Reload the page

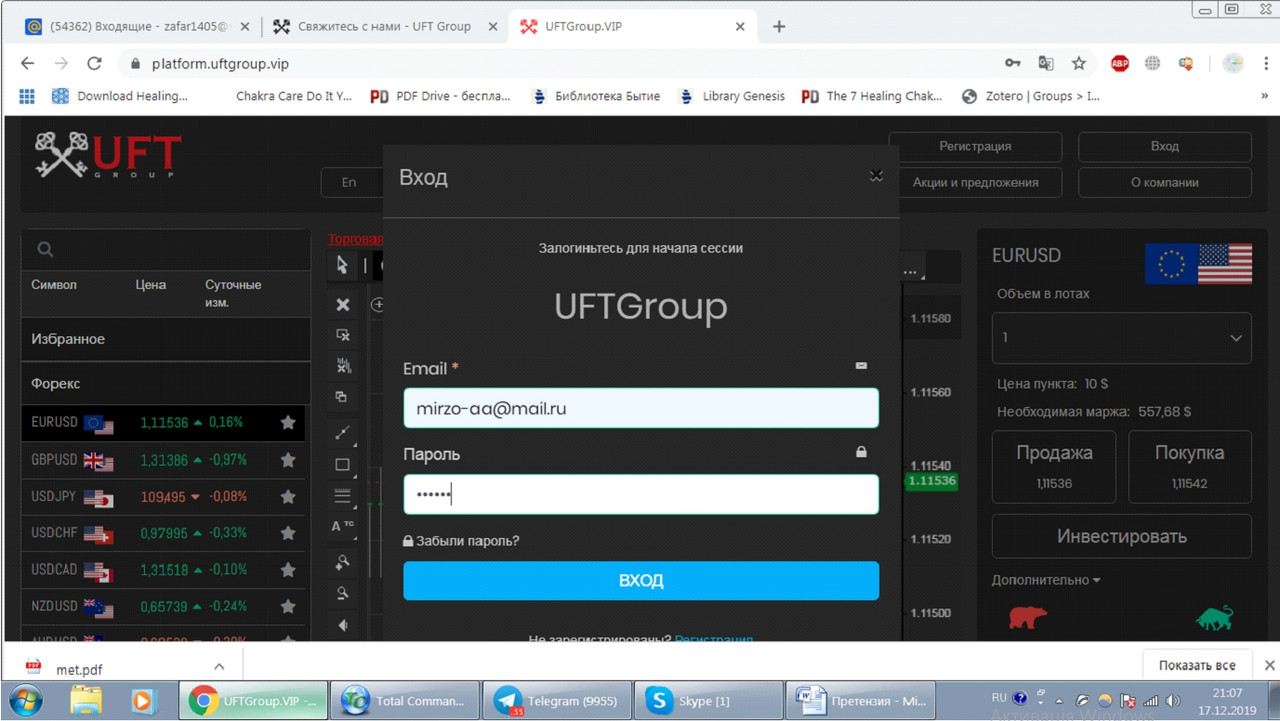(94, 63)
